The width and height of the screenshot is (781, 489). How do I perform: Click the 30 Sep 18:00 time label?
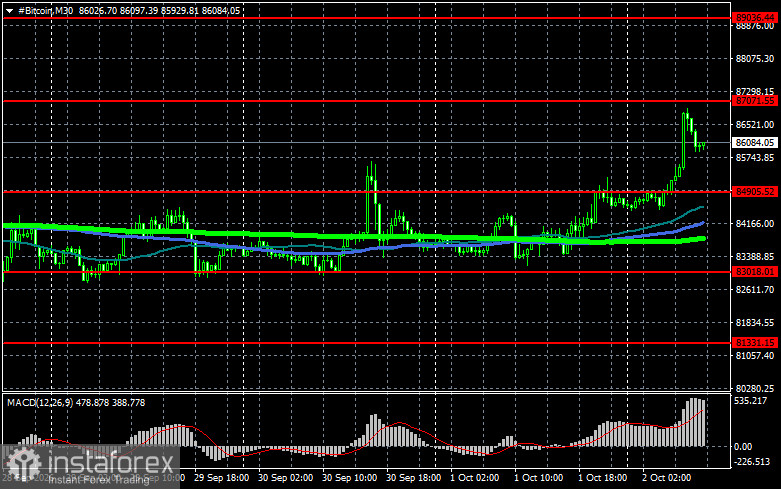click(x=413, y=478)
